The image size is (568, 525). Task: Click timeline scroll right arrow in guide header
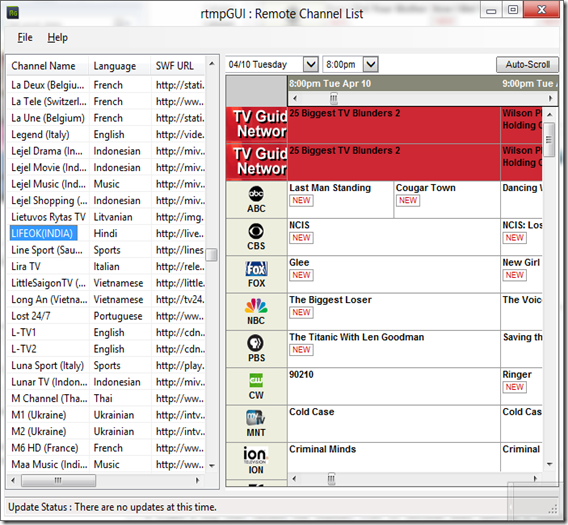pos(550,98)
